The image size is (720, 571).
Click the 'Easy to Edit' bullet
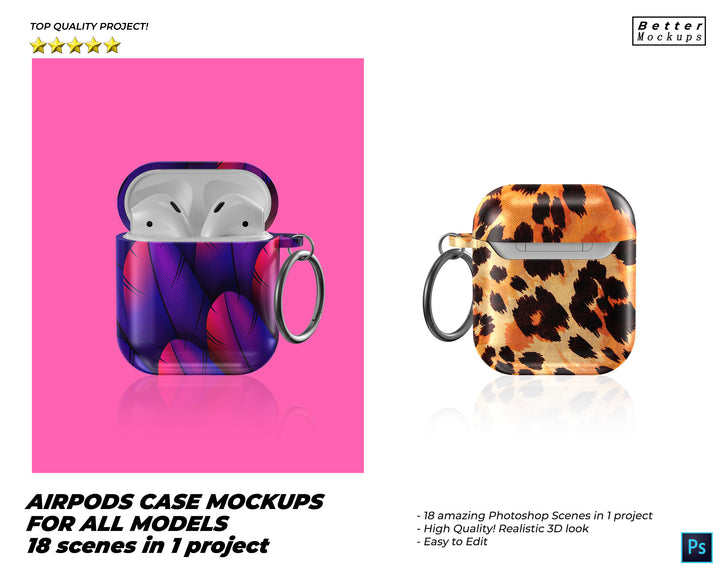[x=452, y=542]
